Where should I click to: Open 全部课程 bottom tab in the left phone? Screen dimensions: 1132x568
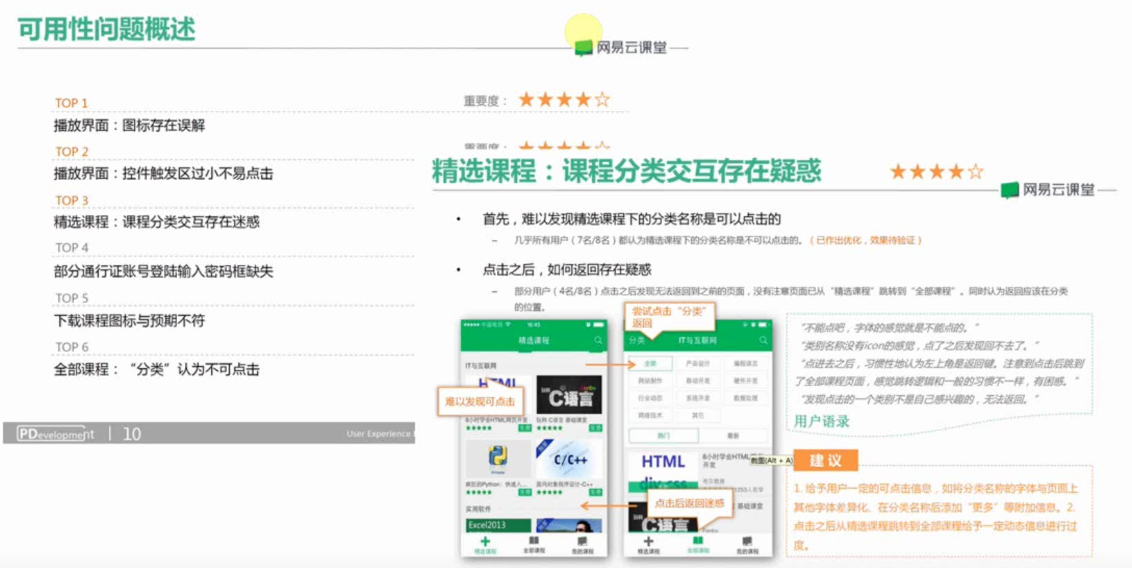(534, 544)
